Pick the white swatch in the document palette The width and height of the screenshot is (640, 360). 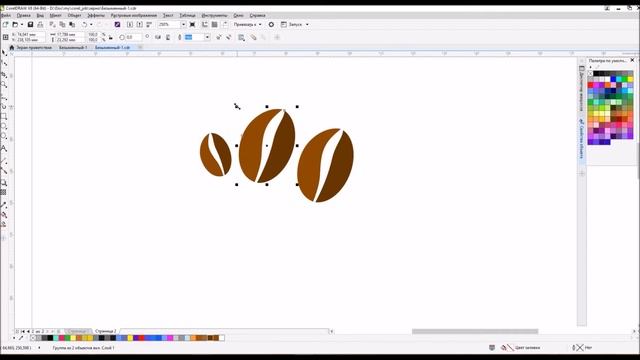click(222, 338)
